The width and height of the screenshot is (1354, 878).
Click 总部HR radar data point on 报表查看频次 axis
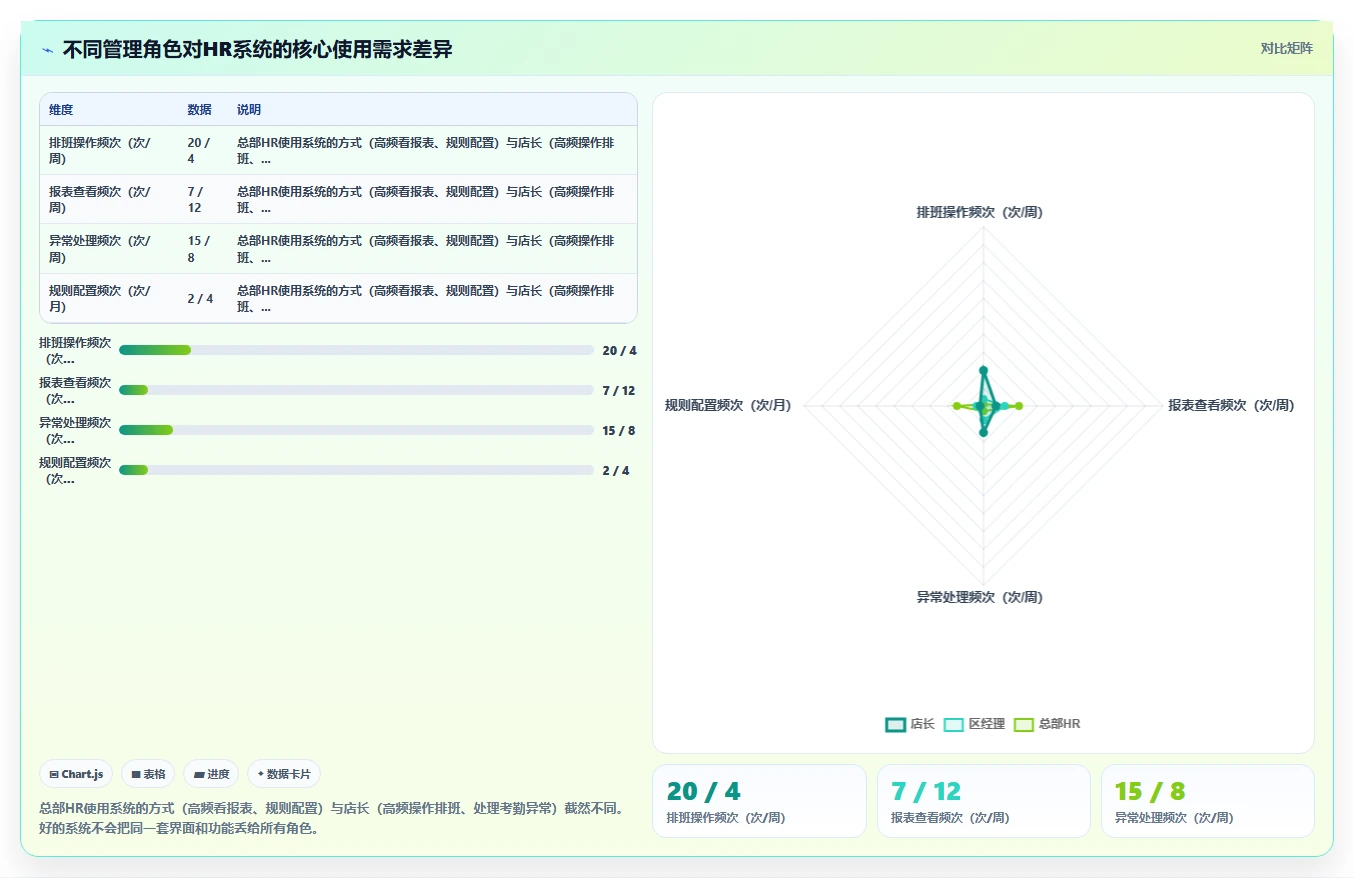click(1019, 405)
